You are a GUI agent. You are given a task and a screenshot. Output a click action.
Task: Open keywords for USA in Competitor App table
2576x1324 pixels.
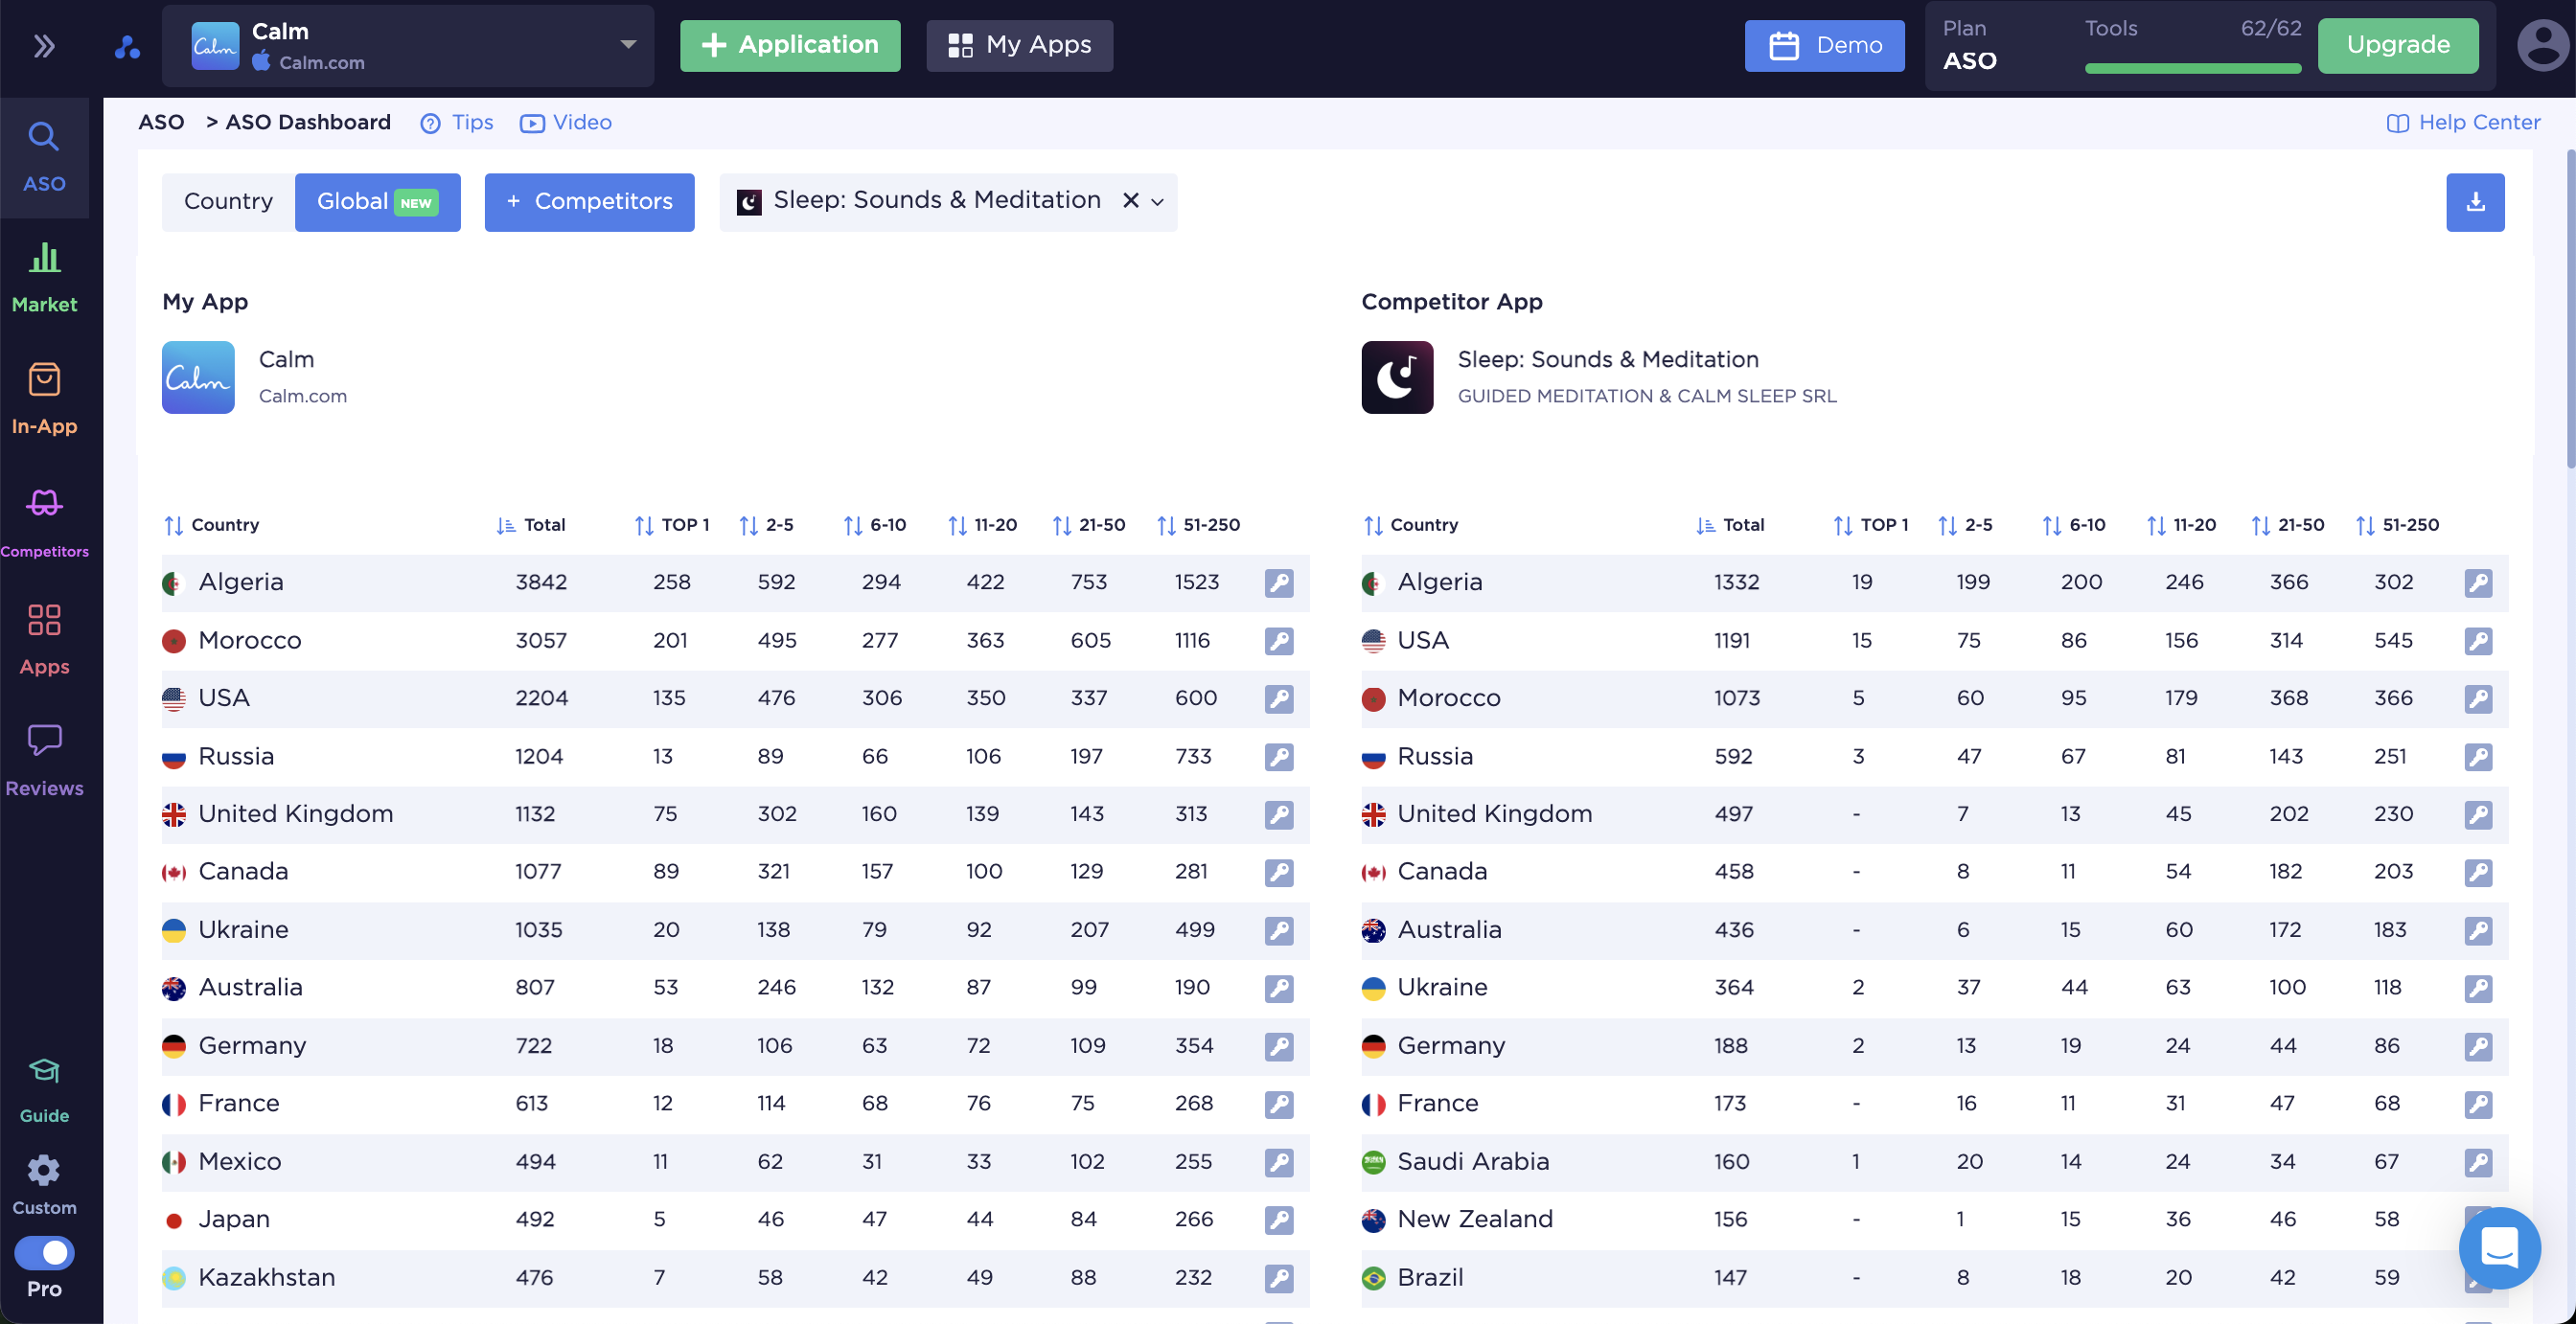[2478, 641]
